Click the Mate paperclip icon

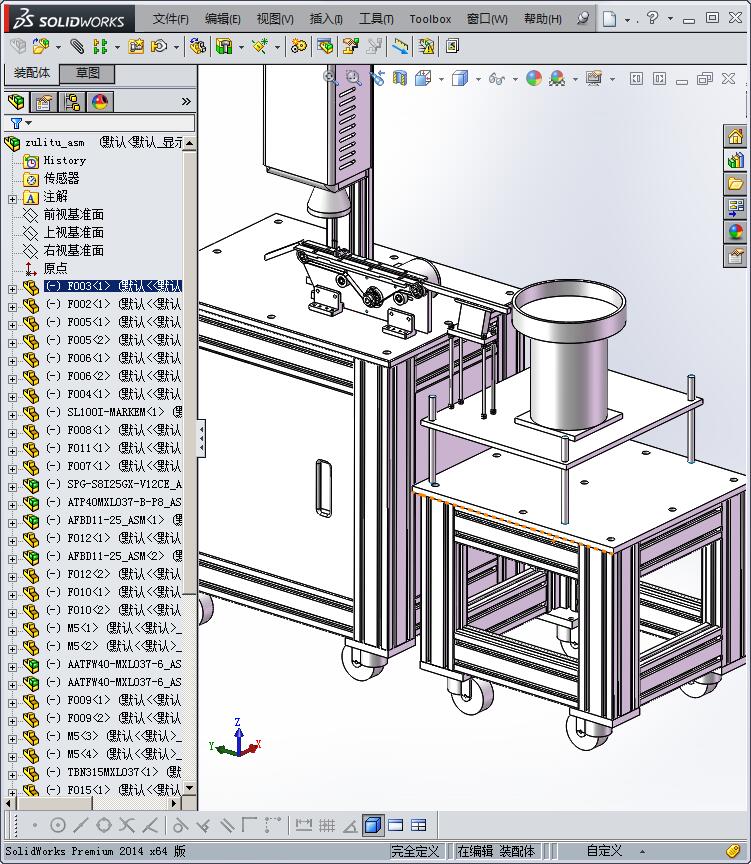pos(78,46)
